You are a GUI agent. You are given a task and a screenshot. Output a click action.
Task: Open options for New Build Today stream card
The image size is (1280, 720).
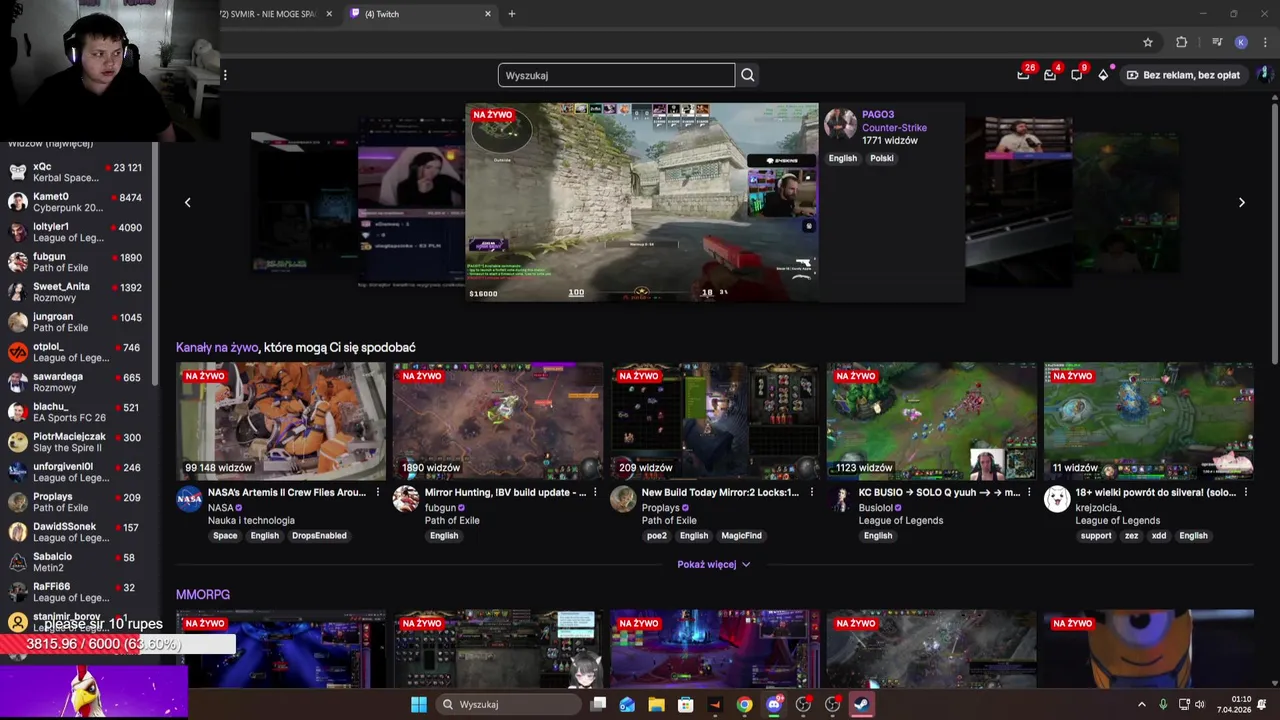pos(811,492)
